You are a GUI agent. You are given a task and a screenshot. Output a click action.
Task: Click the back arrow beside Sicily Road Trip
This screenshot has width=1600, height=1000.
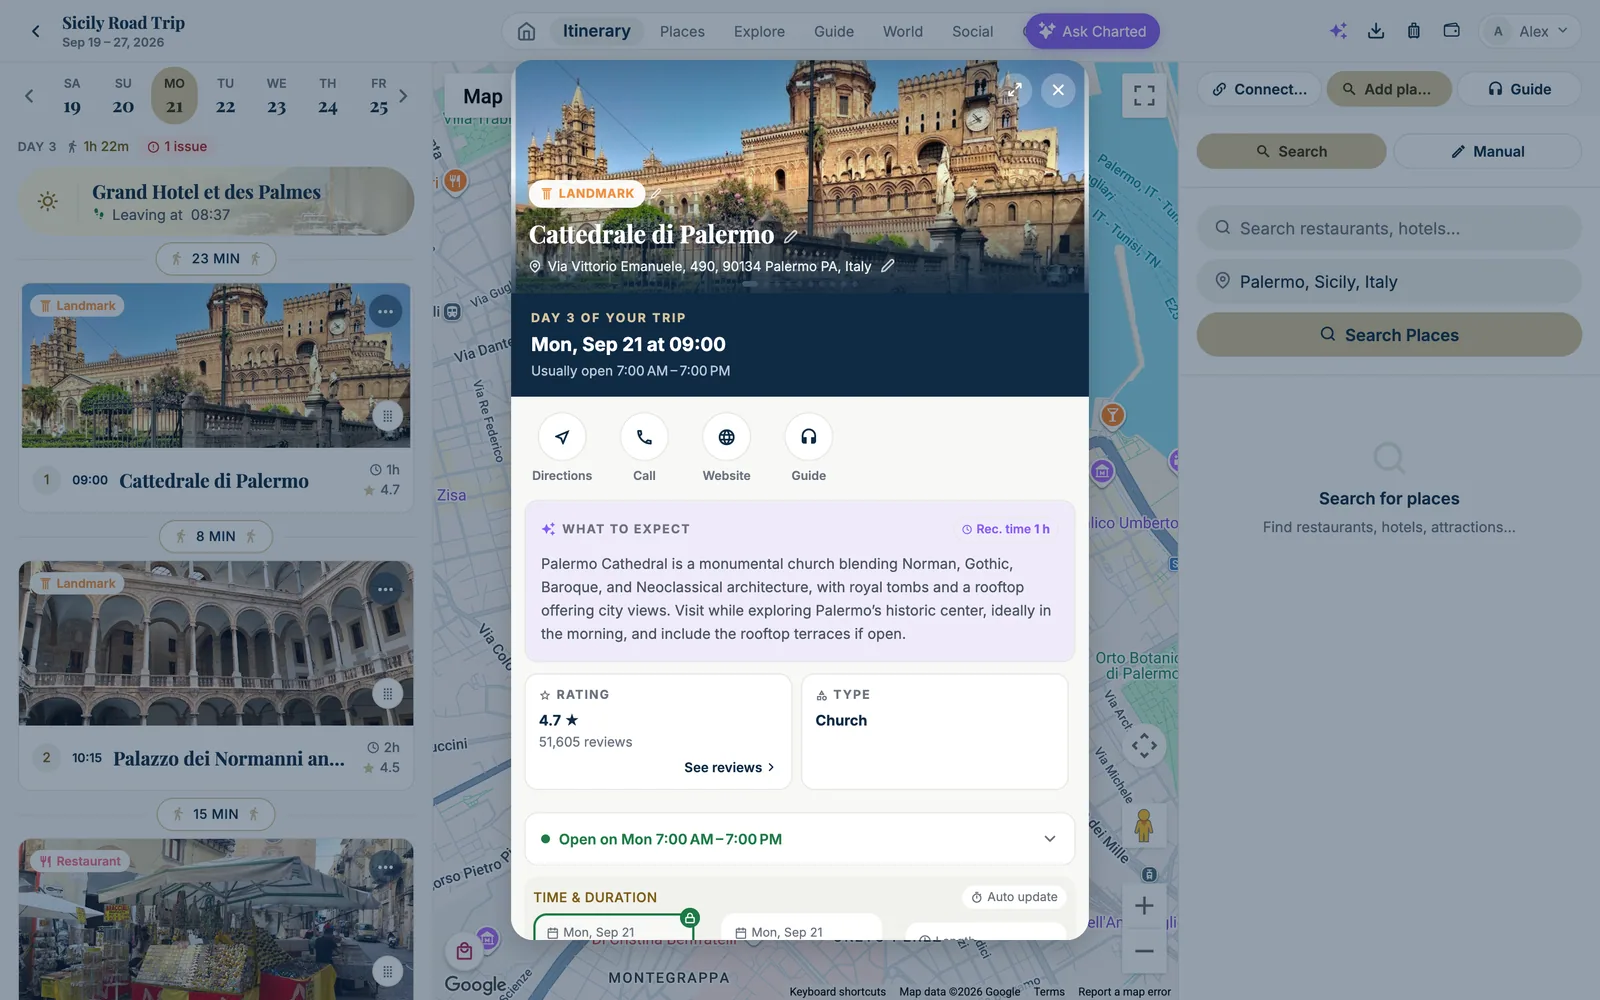[x=36, y=31]
